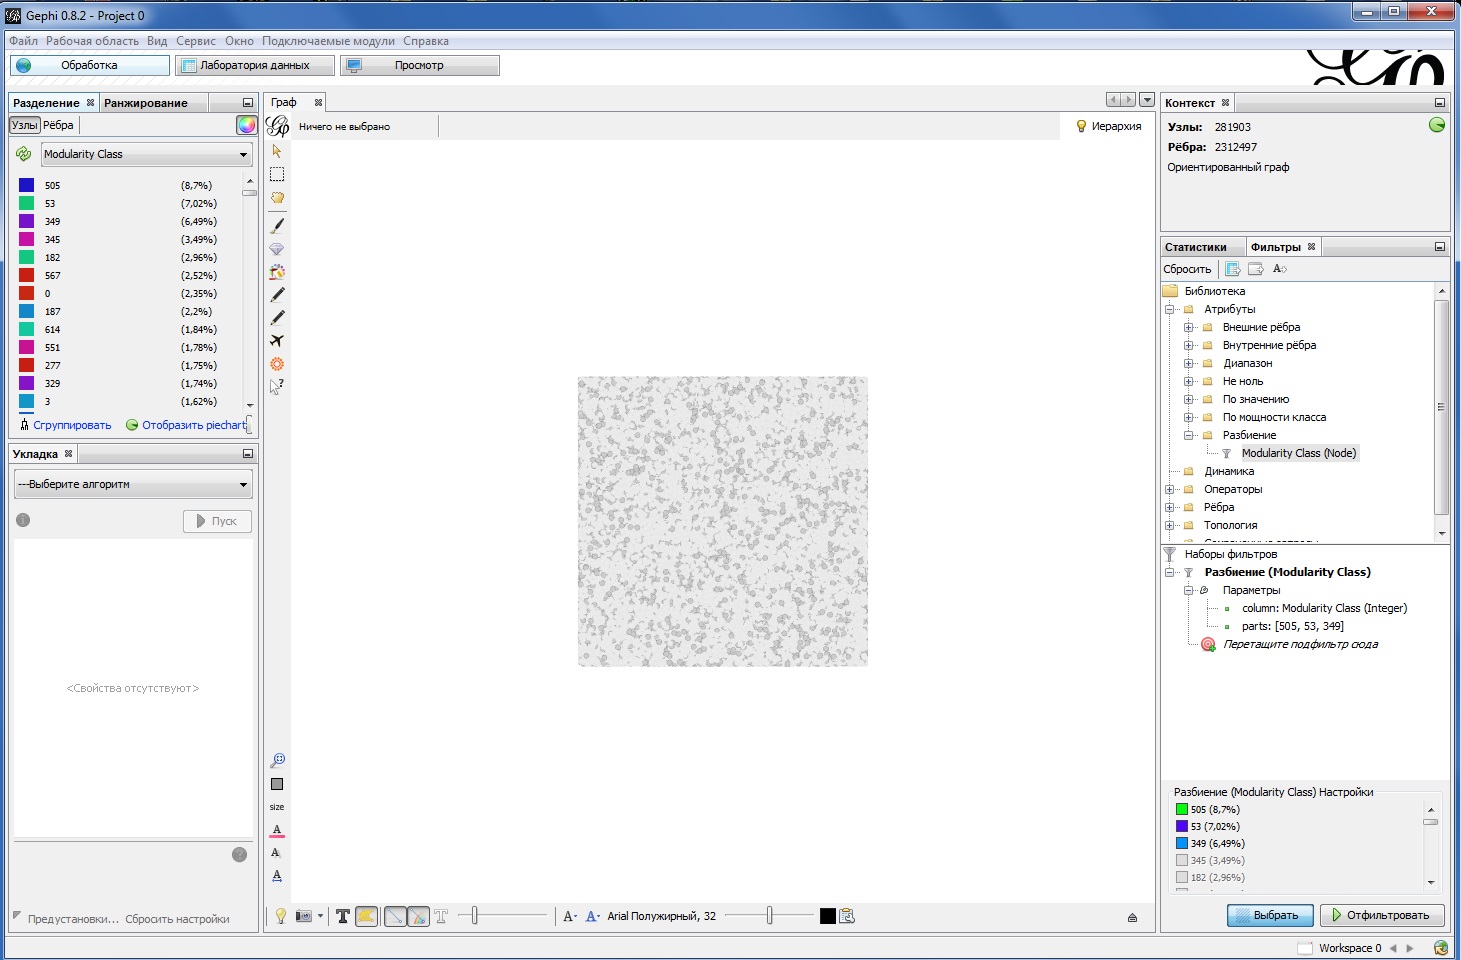Check partition 182 (2,96%) in filter settings

(x=1182, y=878)
